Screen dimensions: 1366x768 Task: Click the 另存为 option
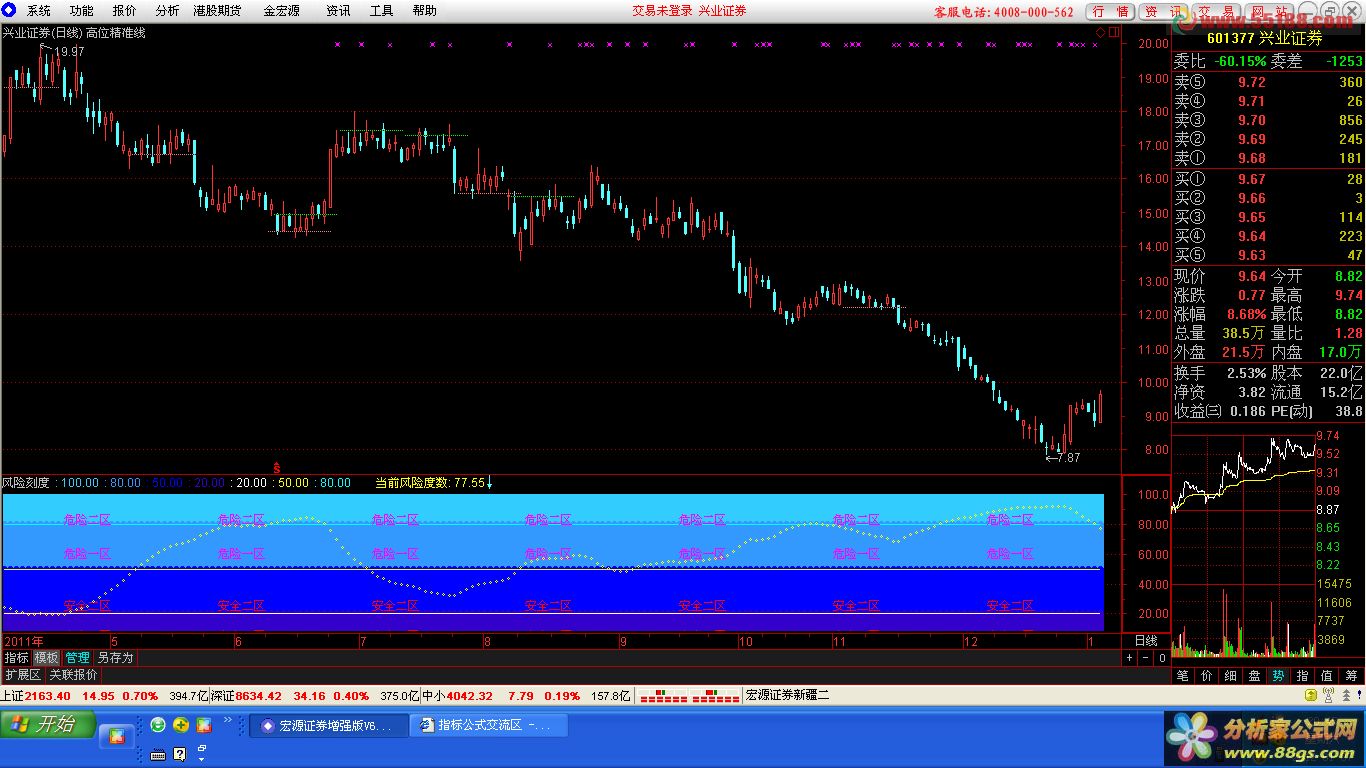coord(115,658)
